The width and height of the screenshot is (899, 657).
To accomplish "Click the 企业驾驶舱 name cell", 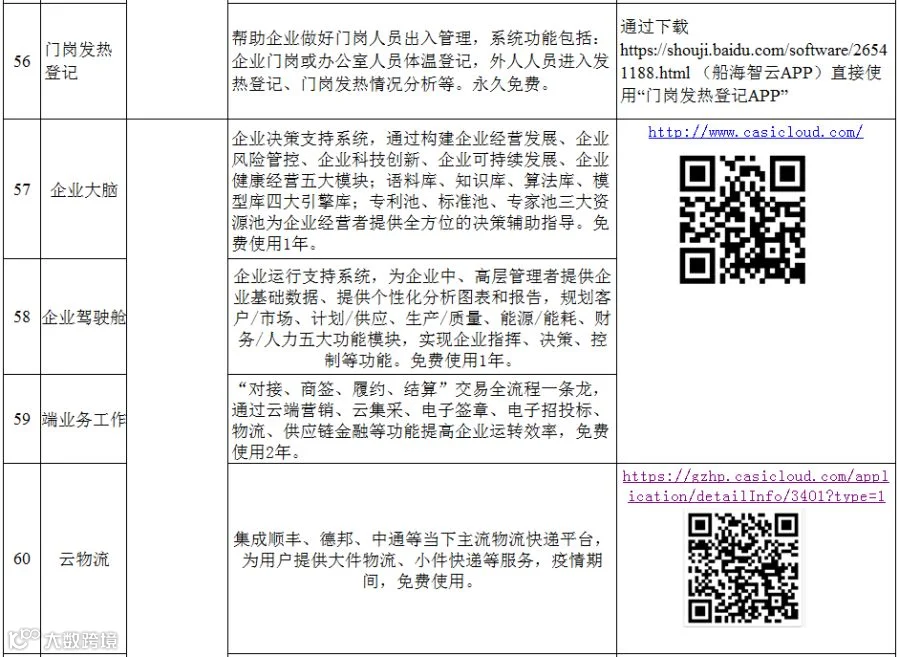I will click(x=84, y=316).
